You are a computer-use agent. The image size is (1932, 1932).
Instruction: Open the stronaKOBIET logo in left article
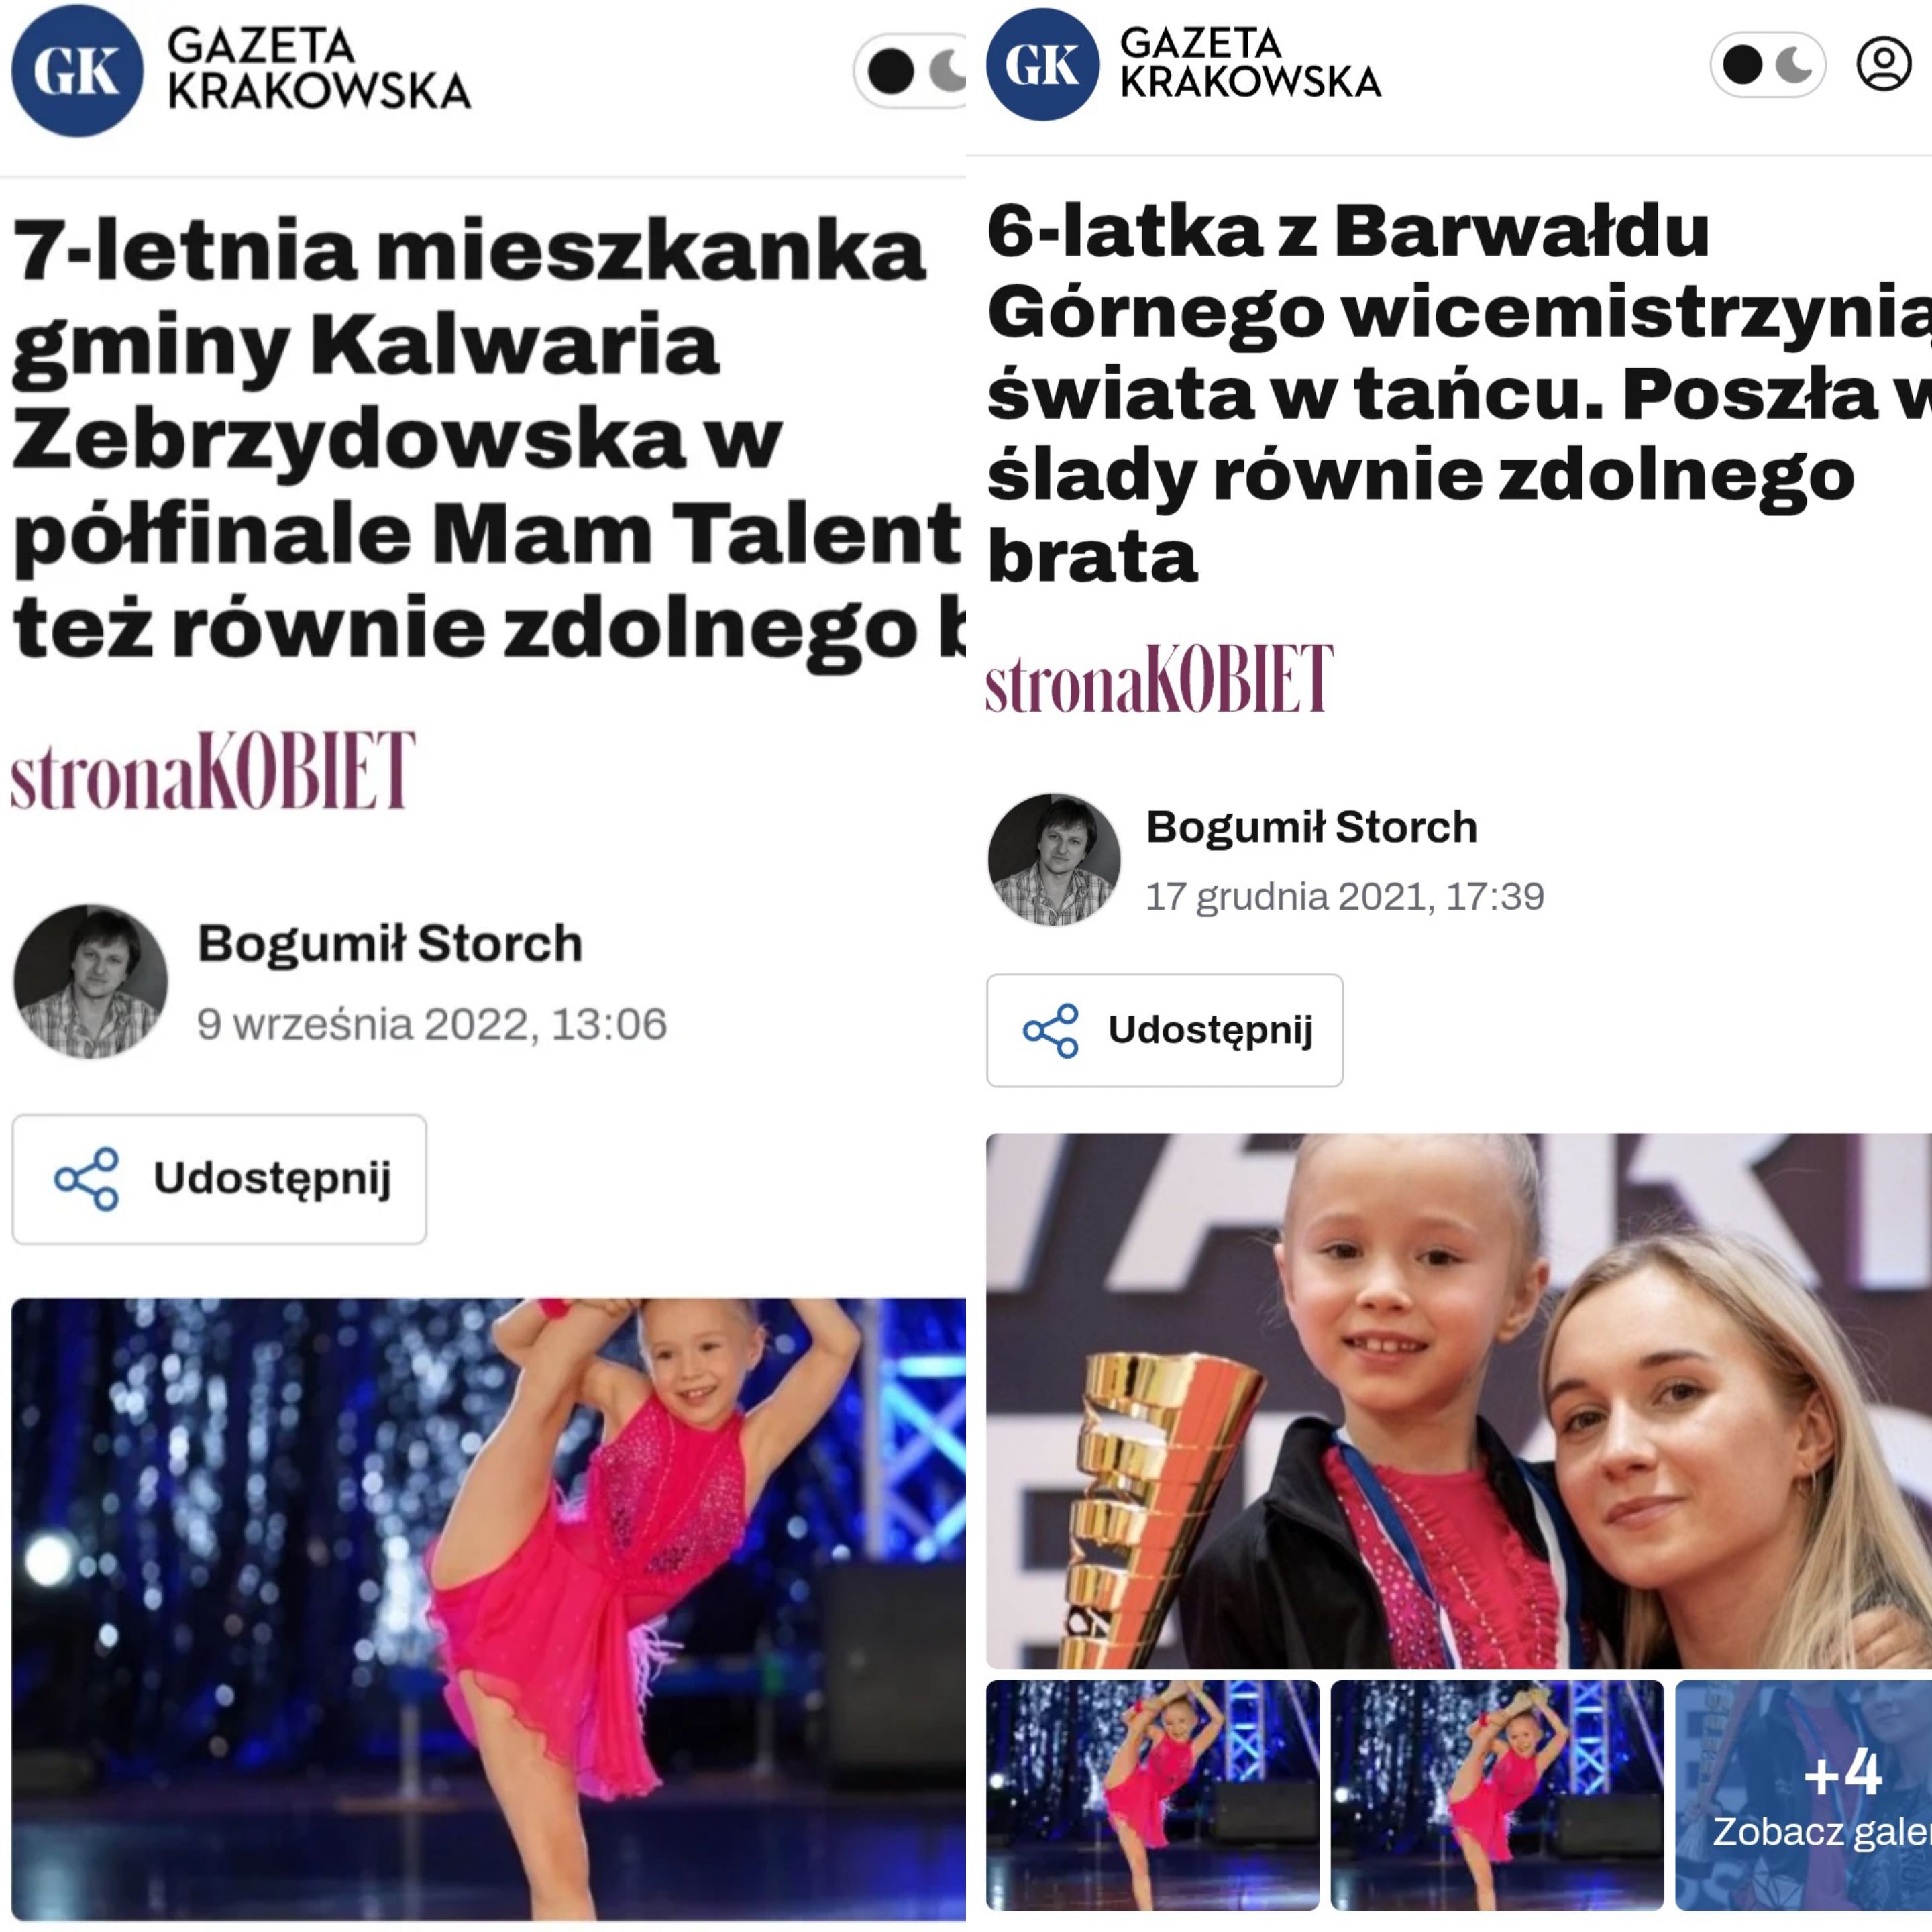[213, 770]
